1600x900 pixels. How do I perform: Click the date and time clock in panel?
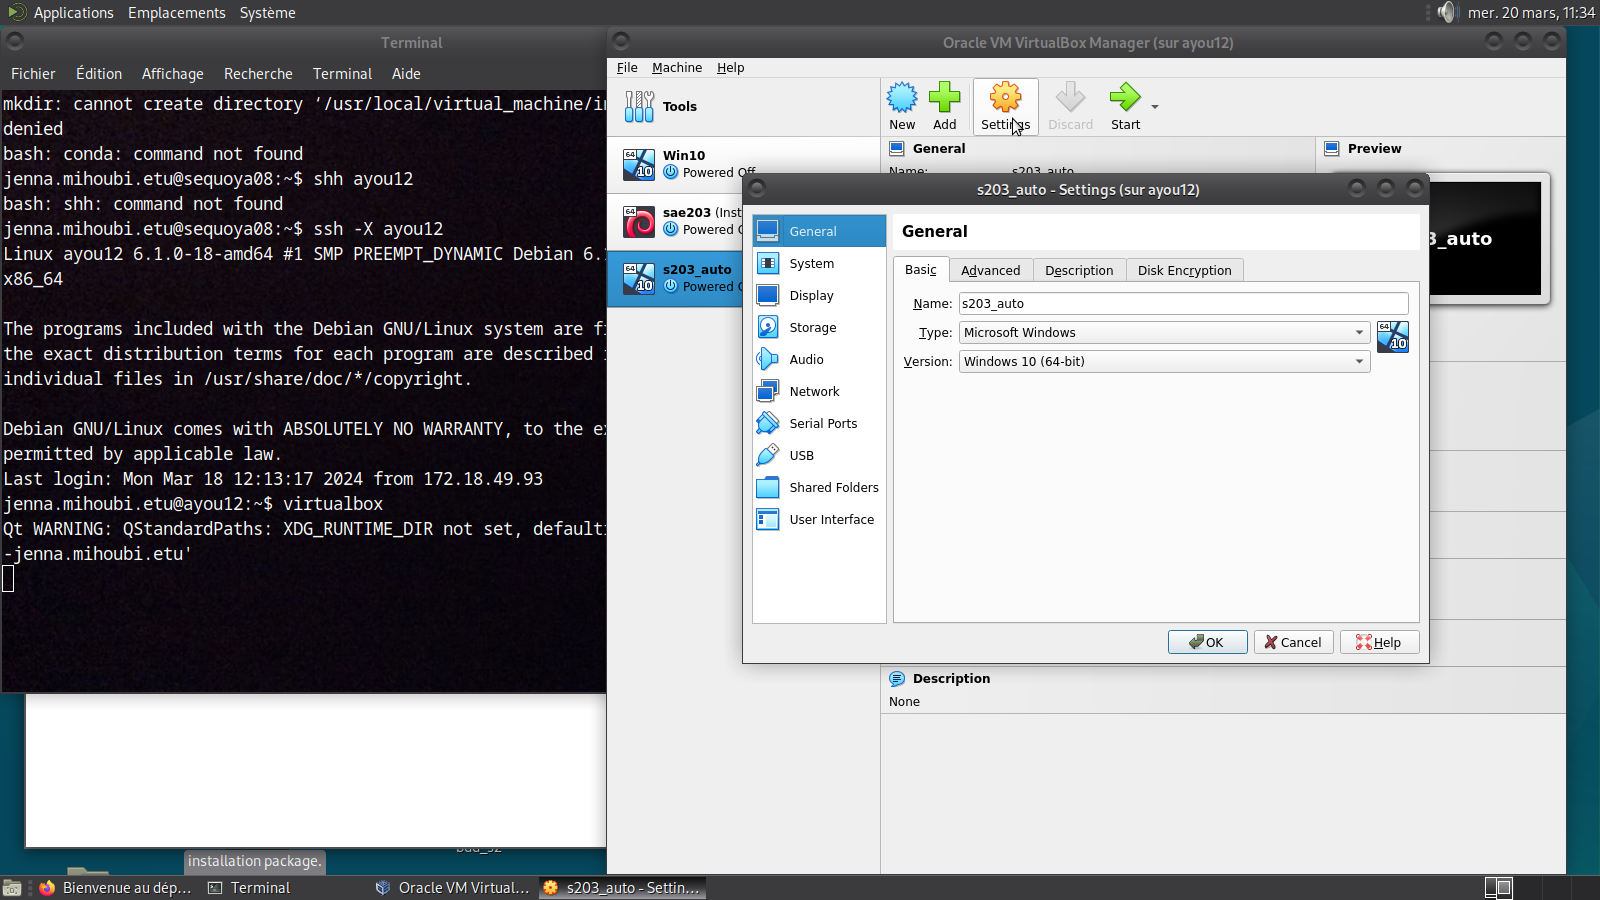[1531, 13]
